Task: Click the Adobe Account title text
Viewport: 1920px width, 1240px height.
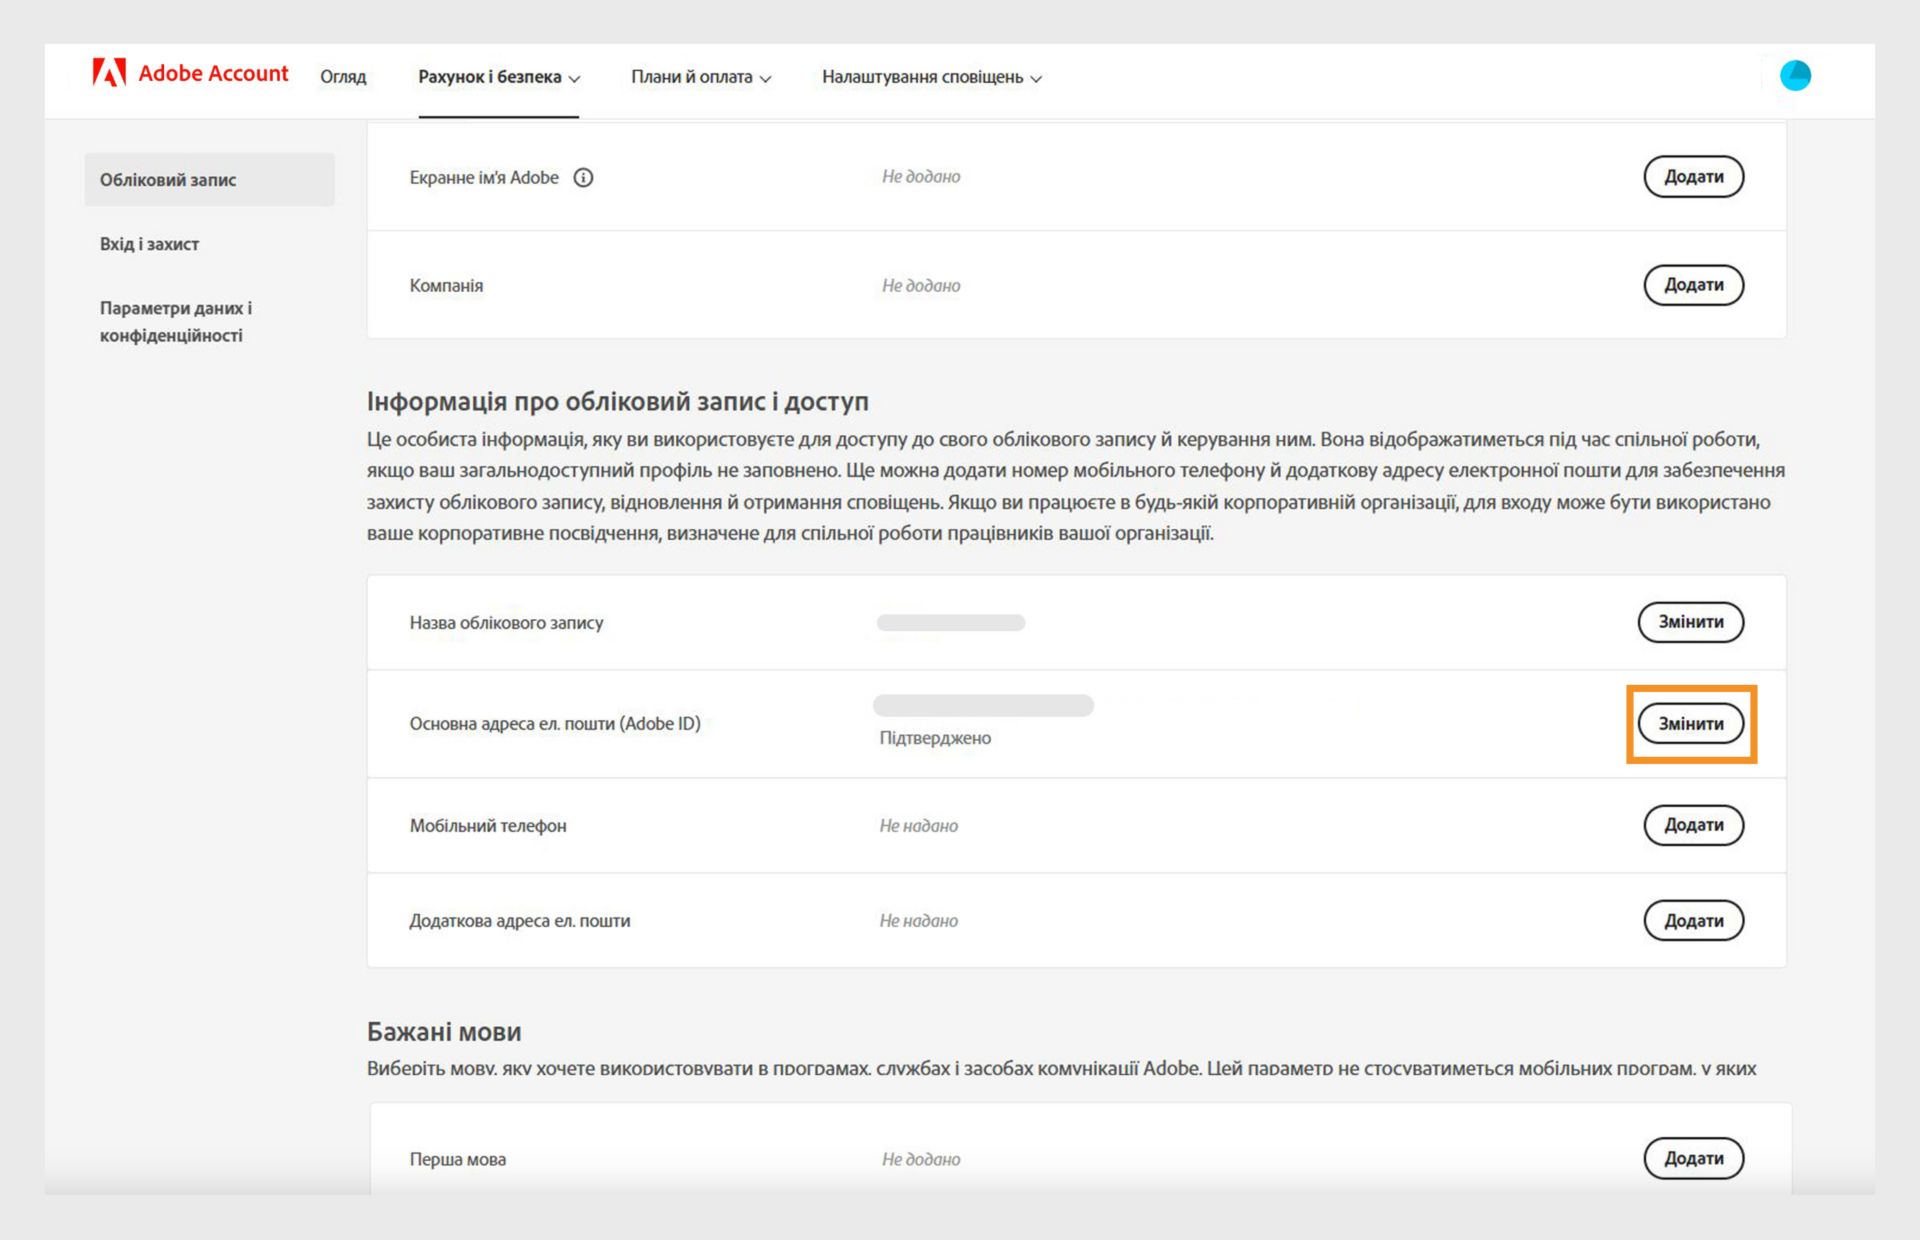Action: (213, 74)
